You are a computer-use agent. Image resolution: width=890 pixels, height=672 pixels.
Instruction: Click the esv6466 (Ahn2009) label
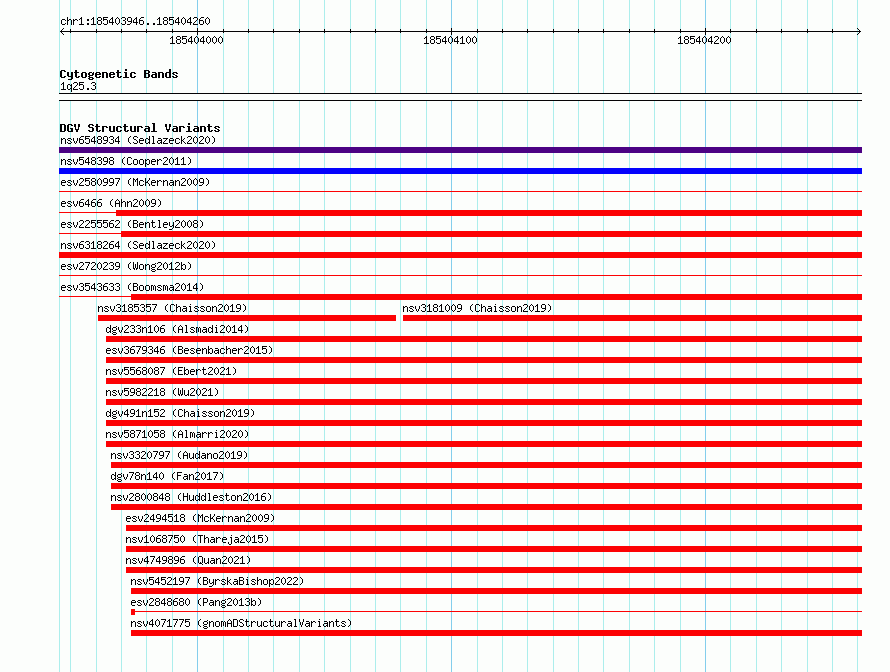point(111,203)
